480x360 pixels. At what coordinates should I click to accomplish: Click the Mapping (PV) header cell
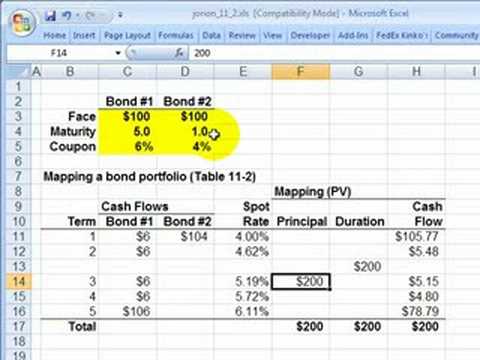[313, 191]
